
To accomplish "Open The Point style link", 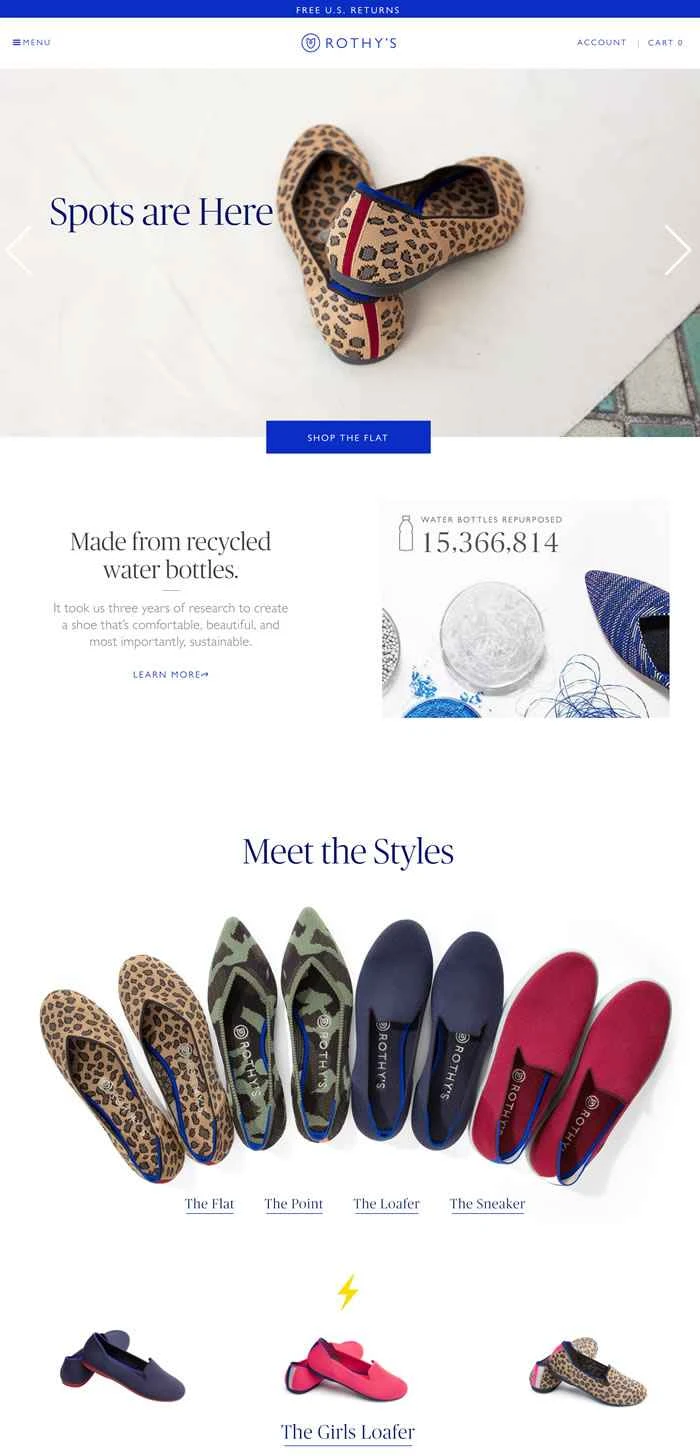I will (x=294, y=1204).
